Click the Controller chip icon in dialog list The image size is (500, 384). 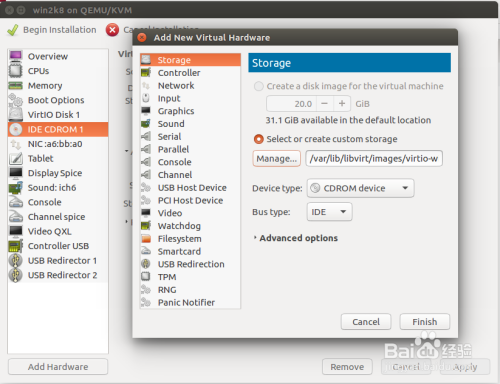(146, 72)
